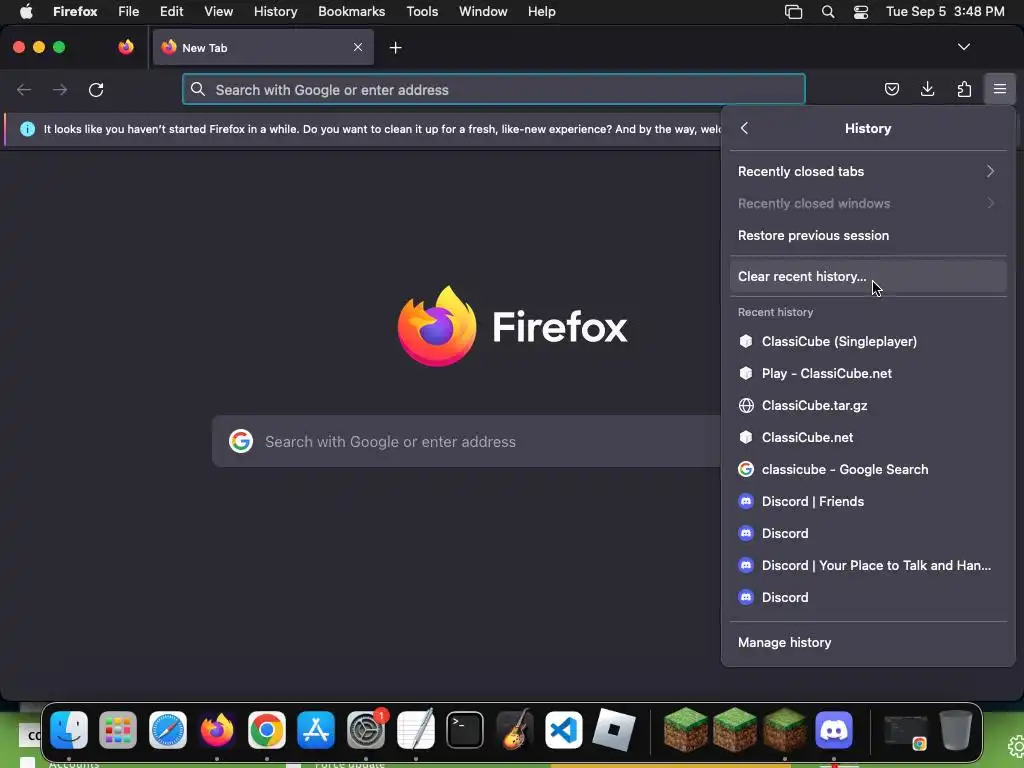1024x768 pixels.
Task: Open the Apple menu
Action: (x=26, y=12)
